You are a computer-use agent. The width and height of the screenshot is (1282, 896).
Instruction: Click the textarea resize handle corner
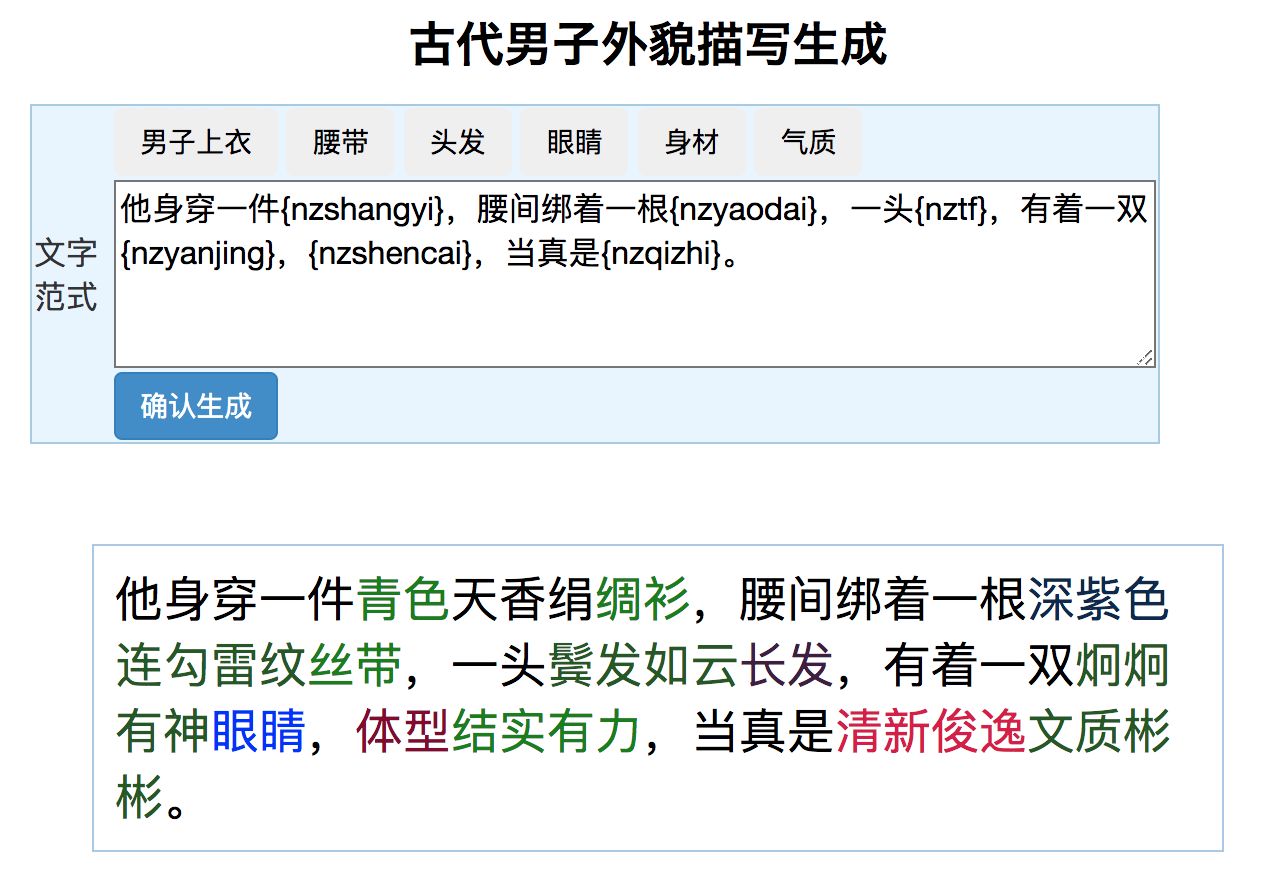pyautogui.click(x=1145, y=357)
